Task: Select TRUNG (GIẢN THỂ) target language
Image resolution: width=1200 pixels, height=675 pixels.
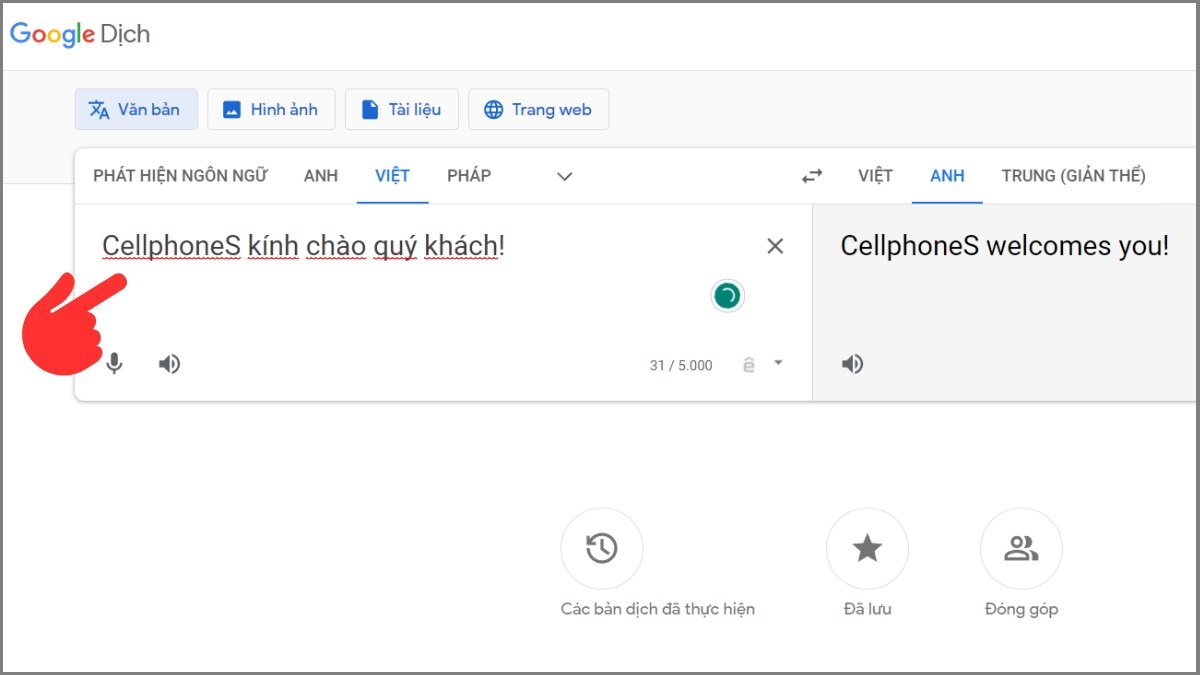Action: (1073, 176)
